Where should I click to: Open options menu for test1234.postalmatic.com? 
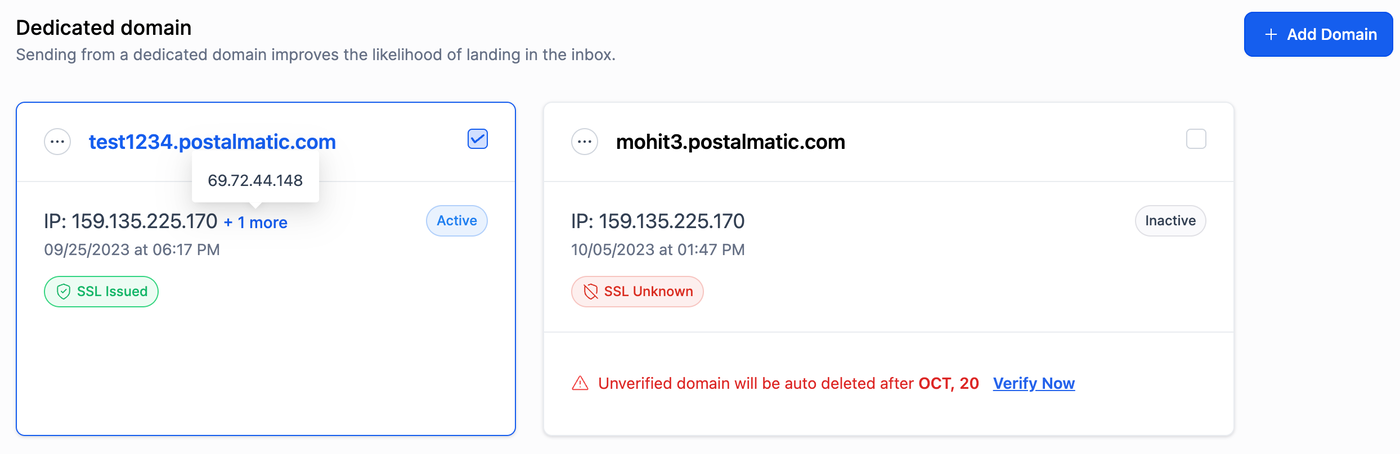coord(58,142)
